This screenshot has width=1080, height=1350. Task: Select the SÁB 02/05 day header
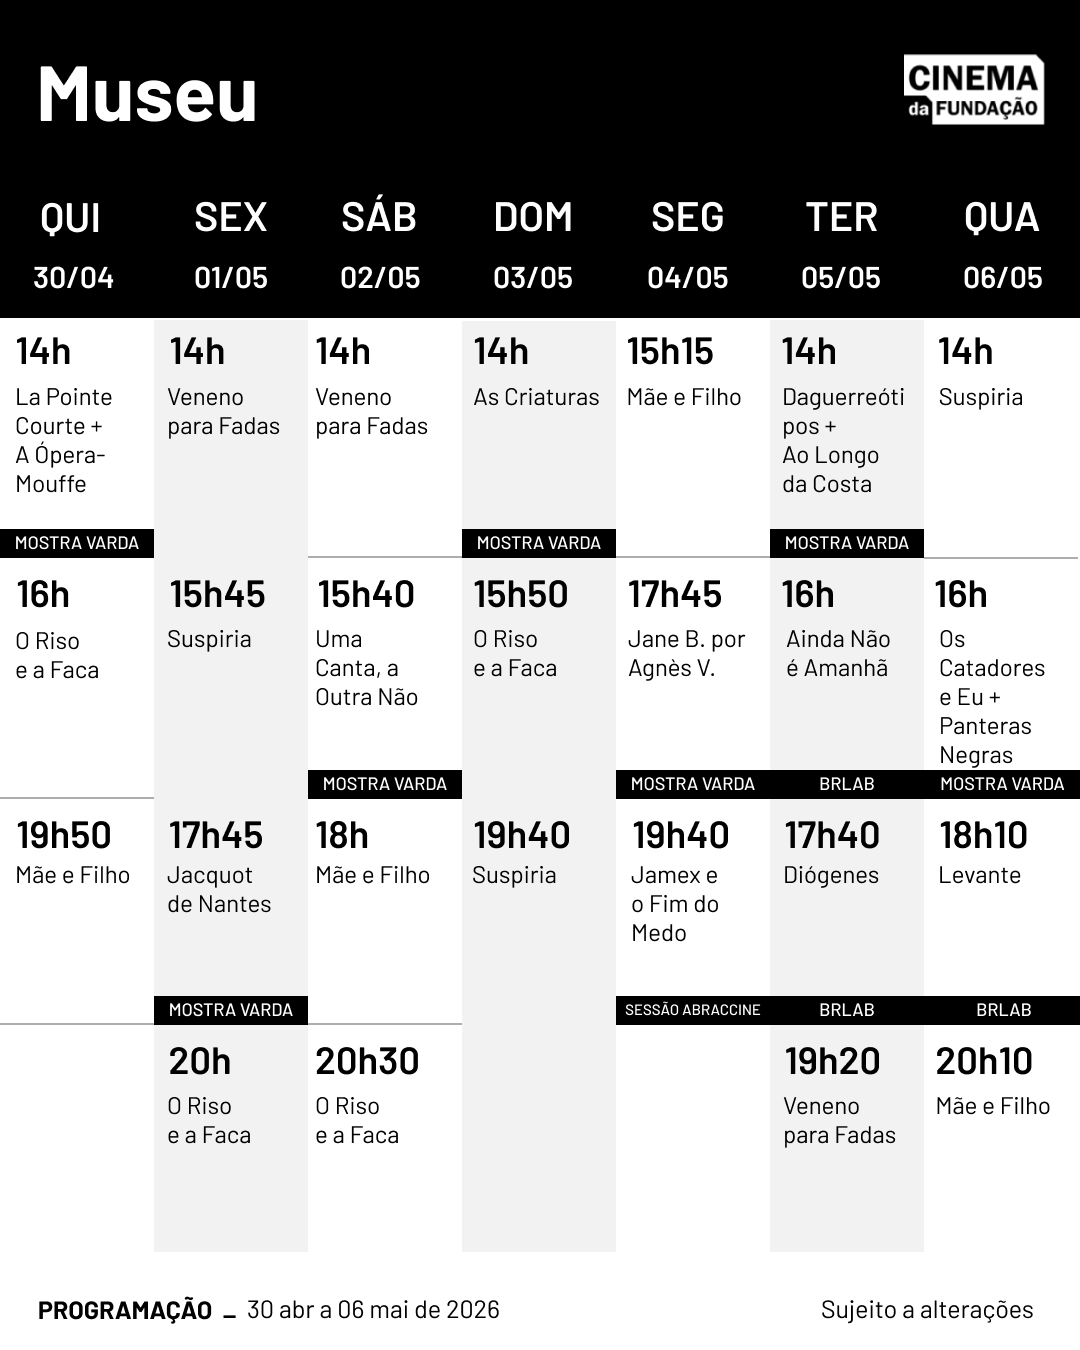(380, 245)
